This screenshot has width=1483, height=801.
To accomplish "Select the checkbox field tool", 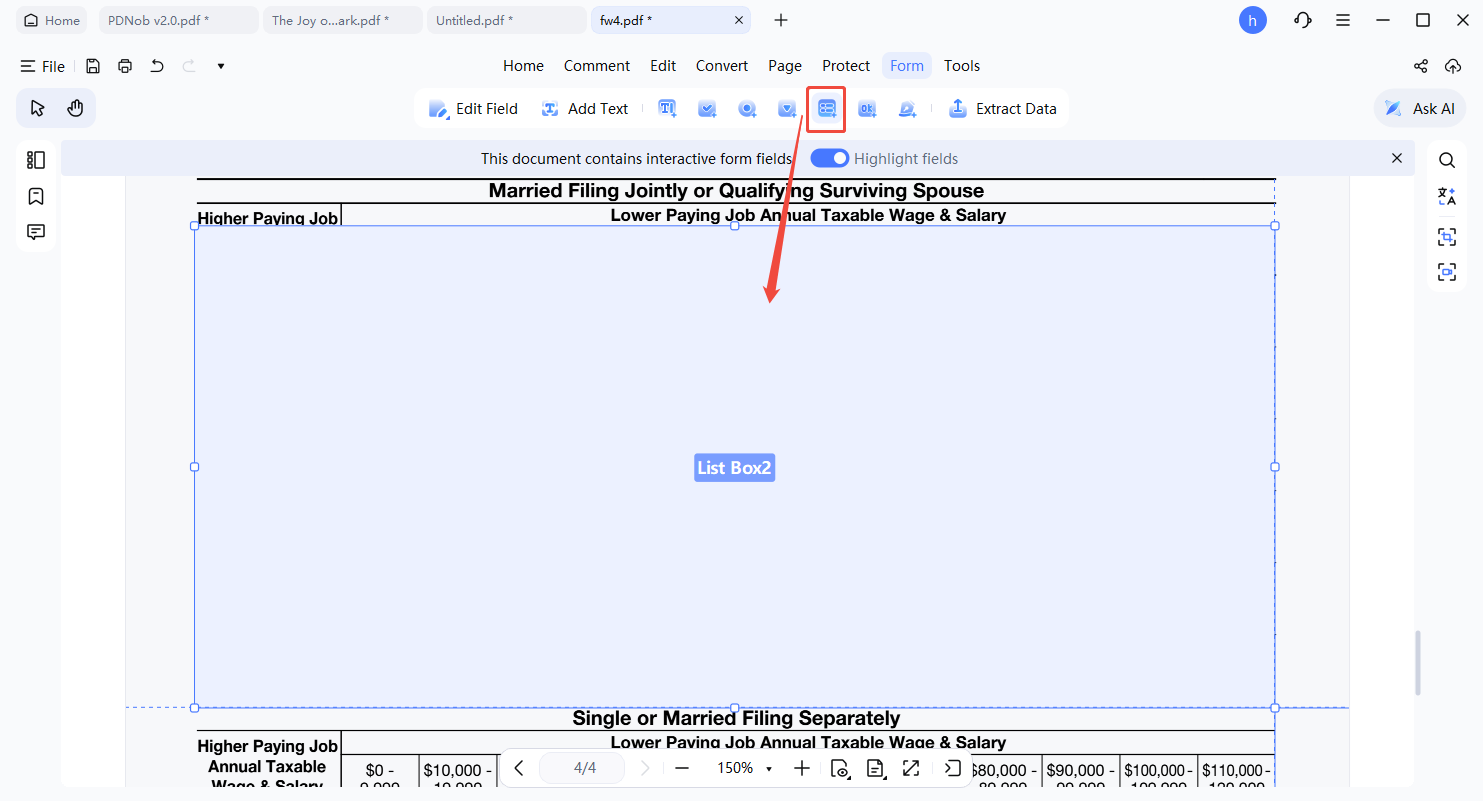I will (x=707, y=108).
